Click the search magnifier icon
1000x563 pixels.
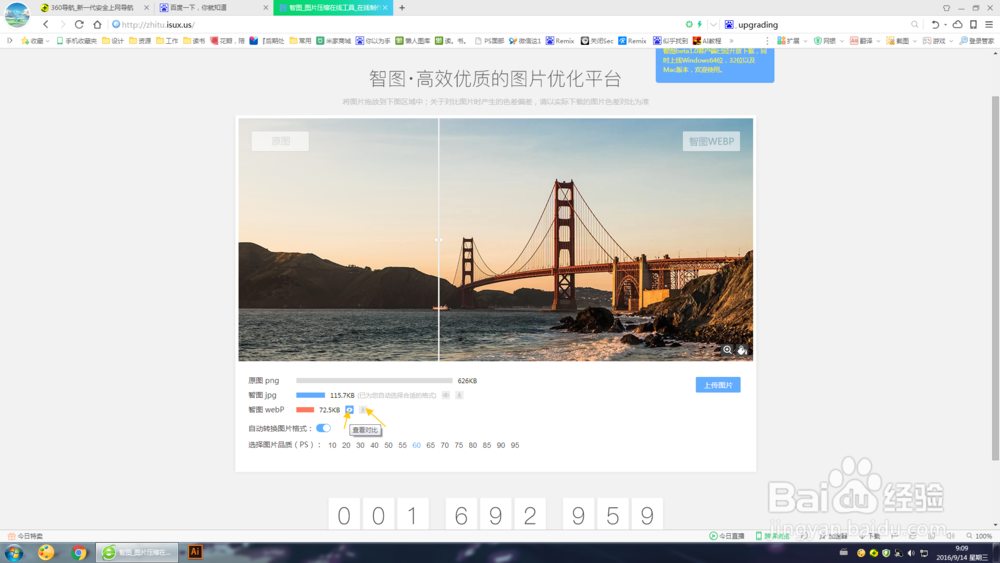(x=915, y=24)
